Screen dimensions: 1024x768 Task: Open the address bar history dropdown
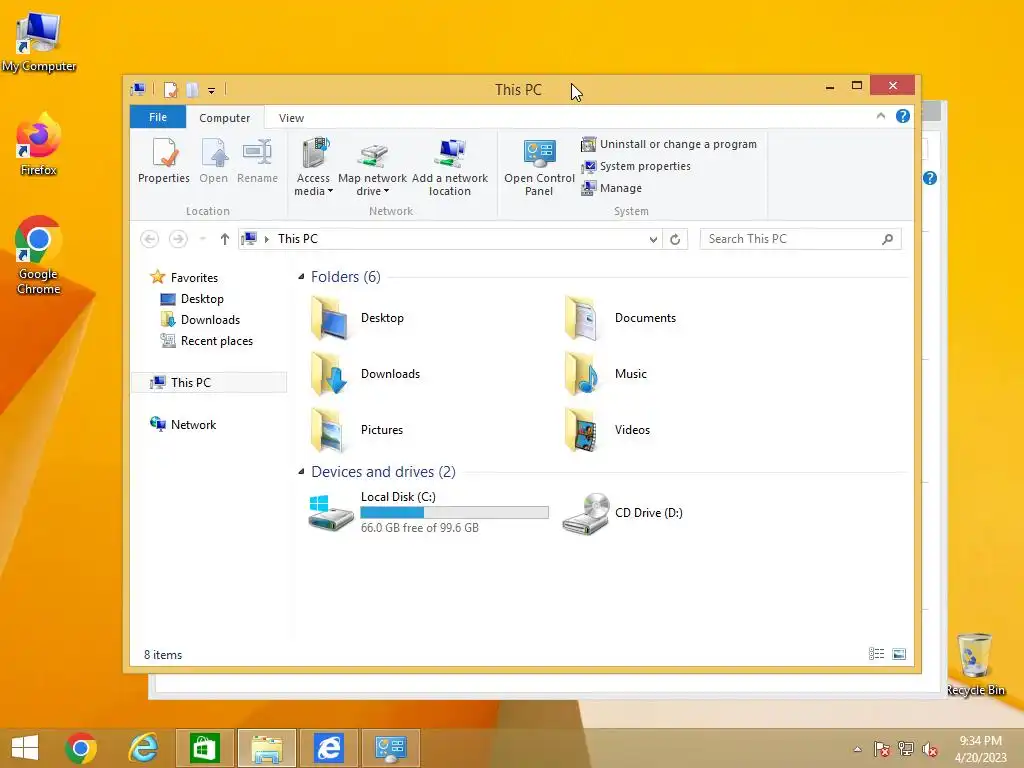coord(653,240)
